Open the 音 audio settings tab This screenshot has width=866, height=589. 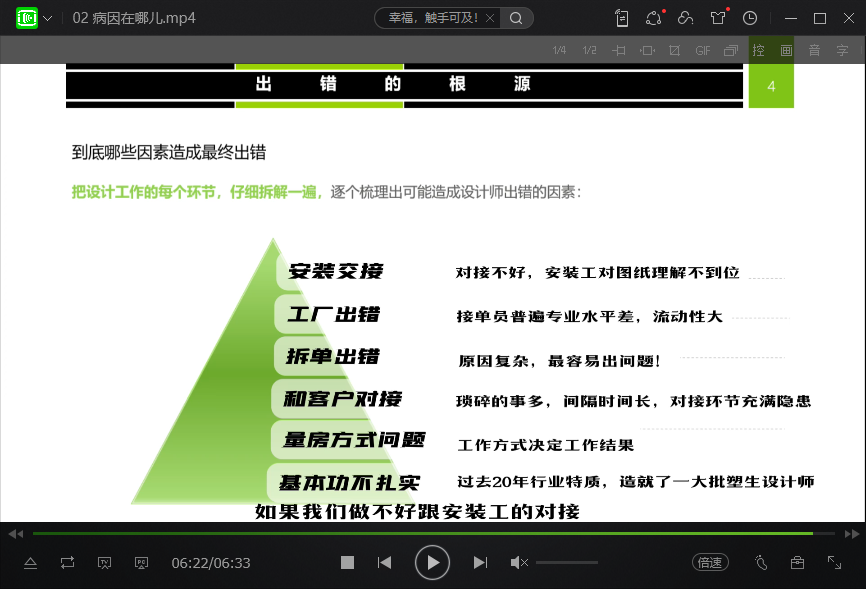pos(814,50)
